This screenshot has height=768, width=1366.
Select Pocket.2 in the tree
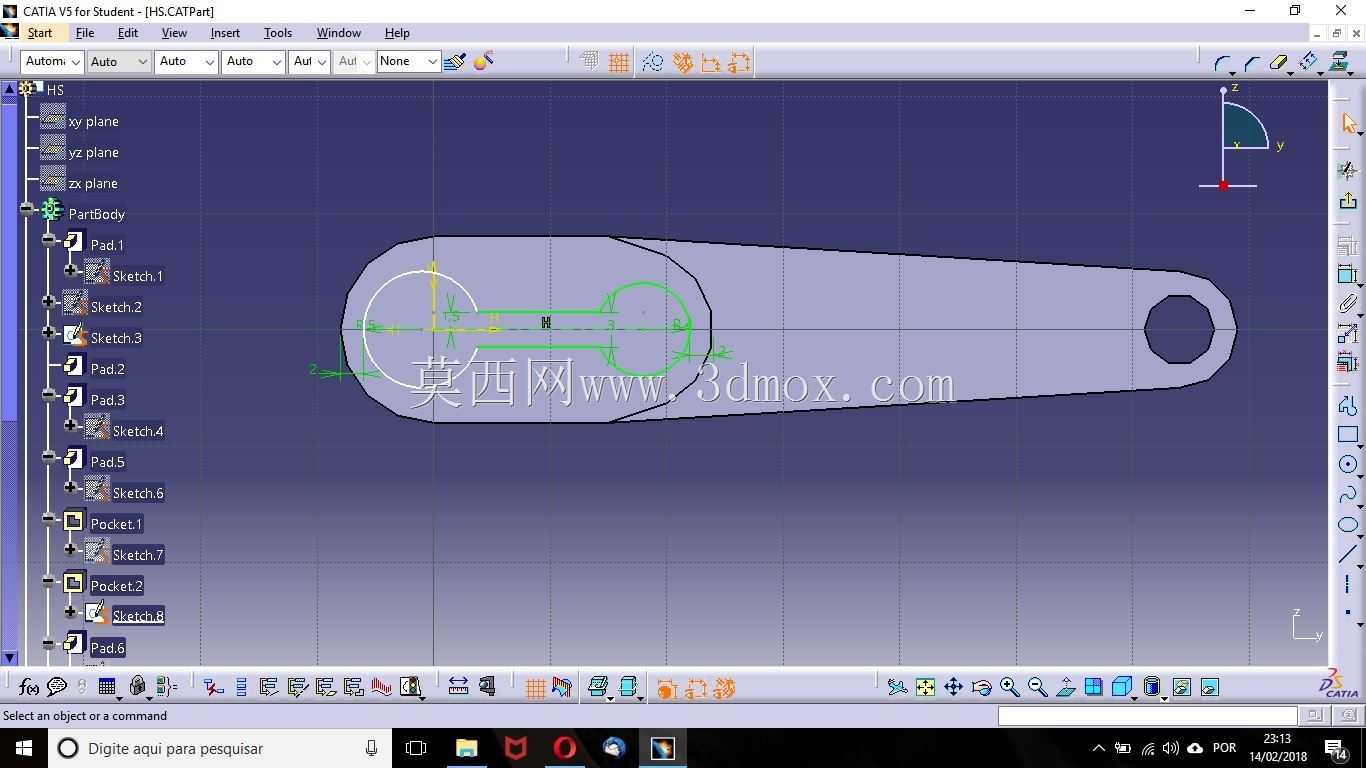click(117, 586)
